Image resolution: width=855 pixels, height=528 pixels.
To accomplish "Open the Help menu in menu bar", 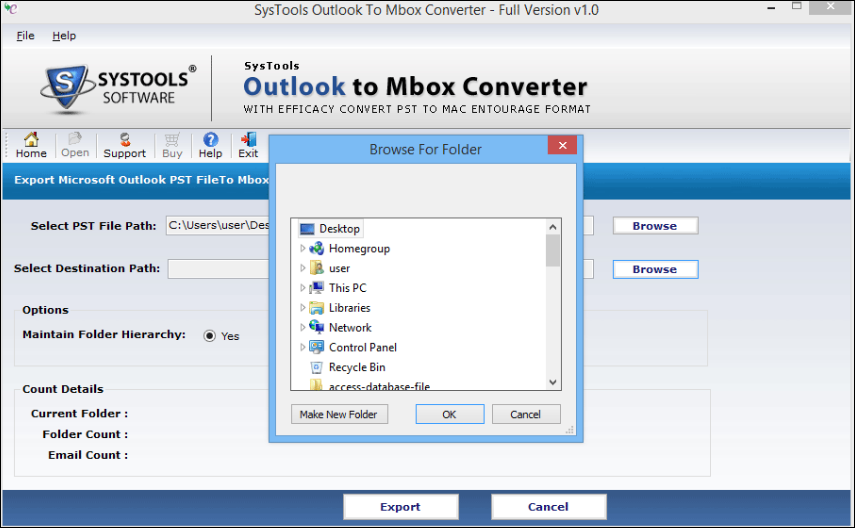I will [x=64, y=35].
